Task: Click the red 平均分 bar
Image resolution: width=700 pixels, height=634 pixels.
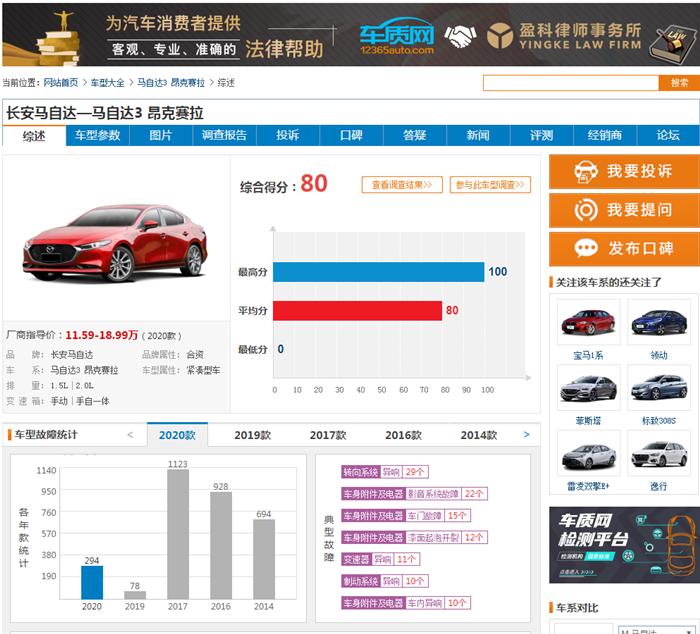Action: click(x=358, y=311)
